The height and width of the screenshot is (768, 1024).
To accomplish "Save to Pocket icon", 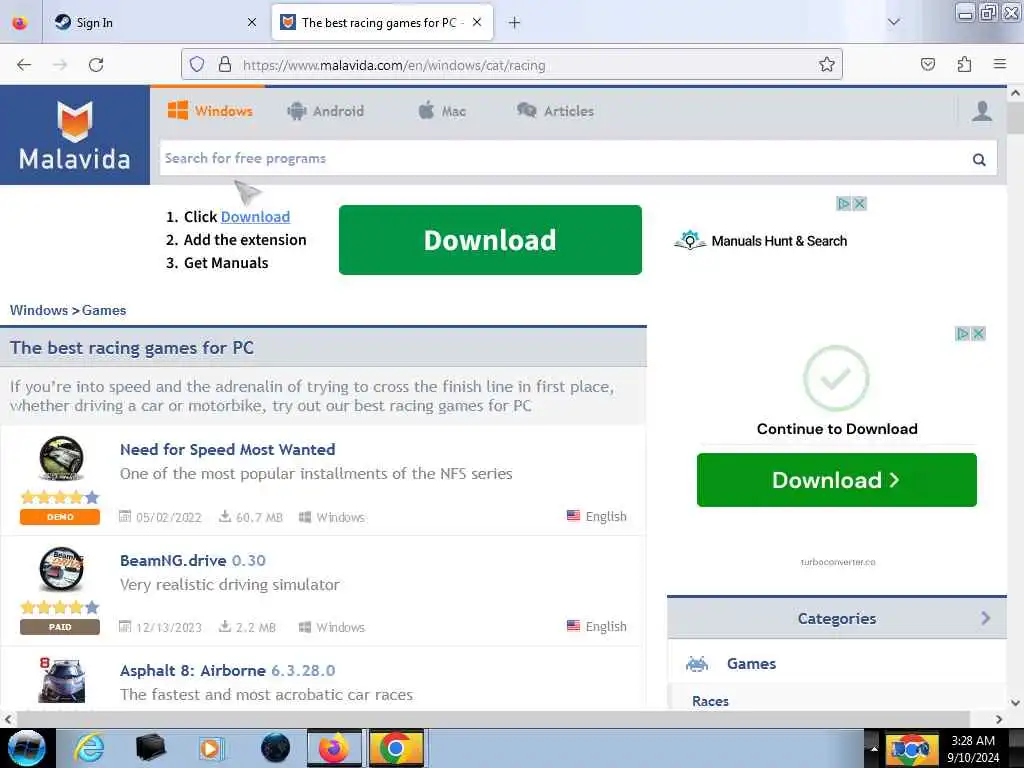I will pos(927,64).
